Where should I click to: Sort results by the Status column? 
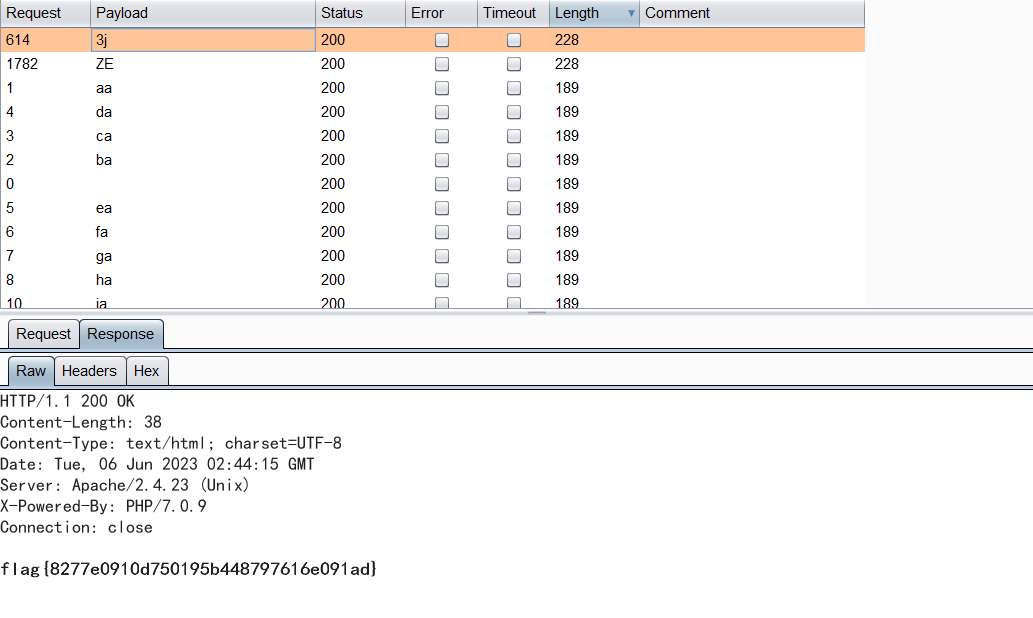click(x=345, y=13)
